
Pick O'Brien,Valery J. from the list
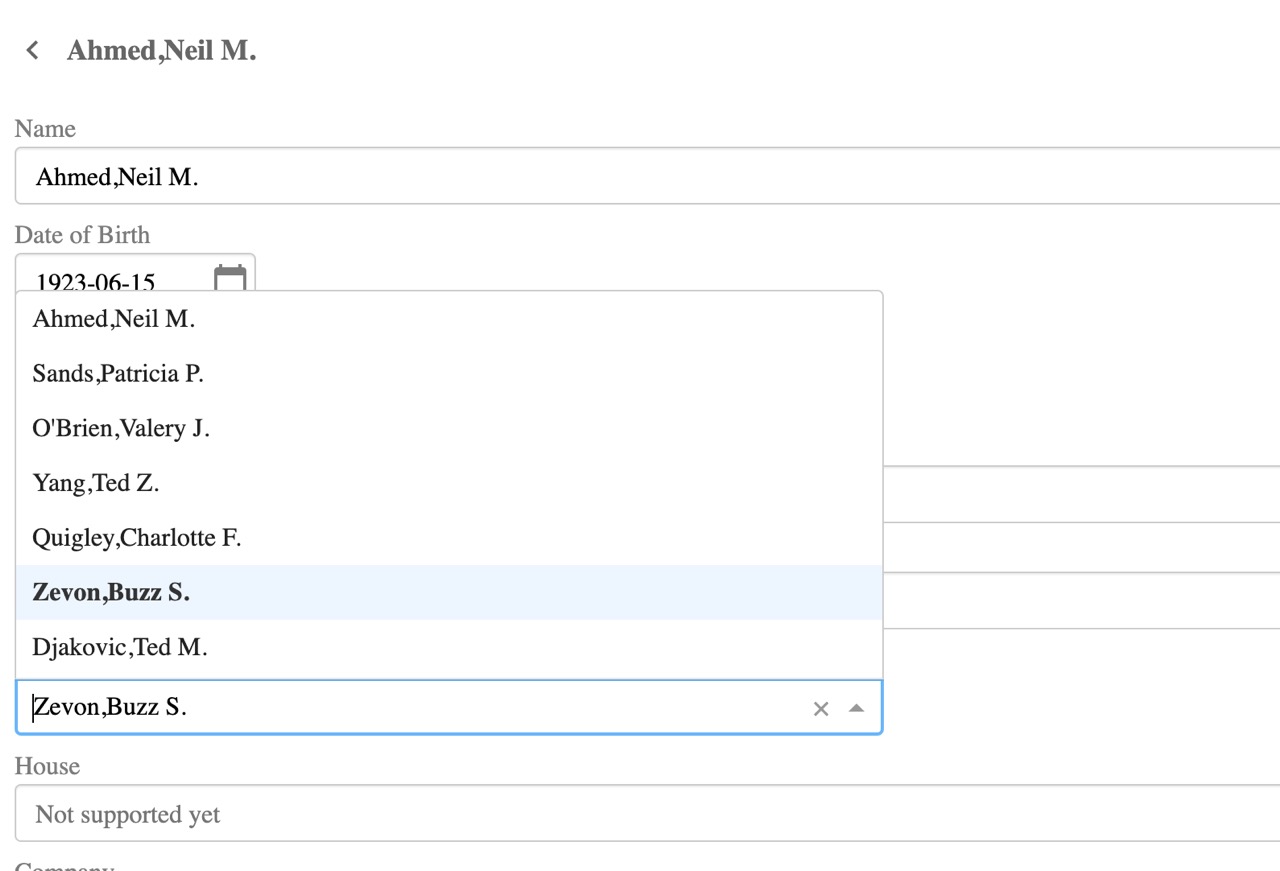121,429
